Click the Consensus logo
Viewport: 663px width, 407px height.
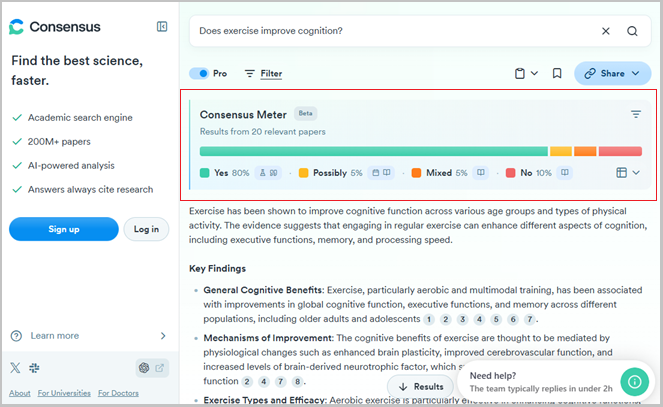(55, 27)
